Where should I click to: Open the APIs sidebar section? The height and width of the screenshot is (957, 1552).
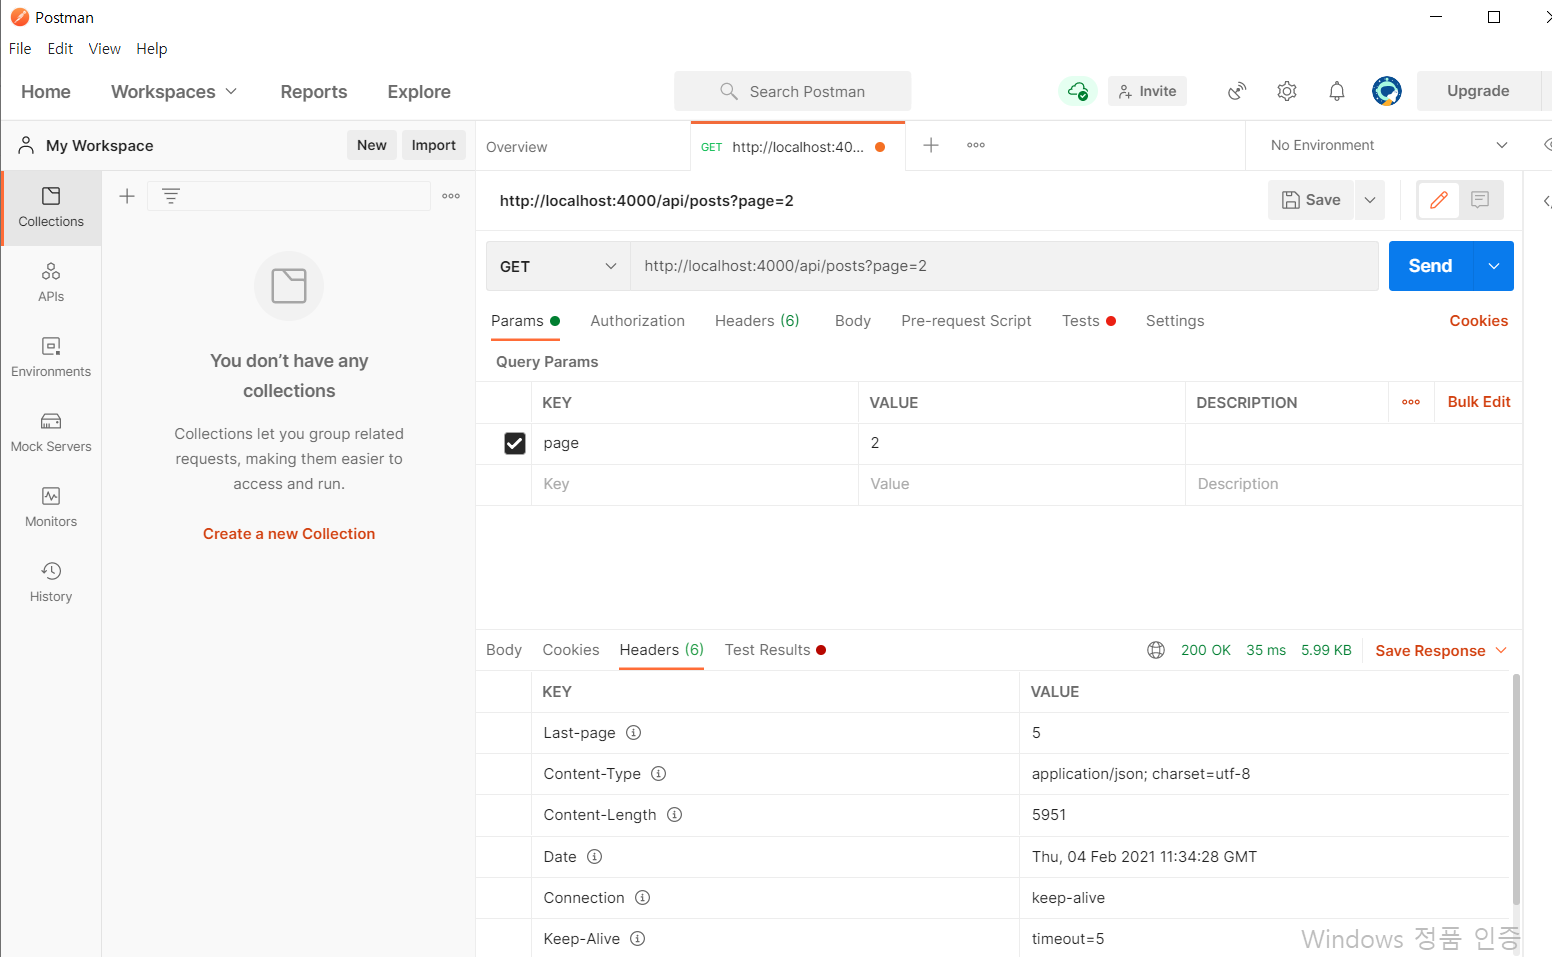tap(51, 282)
